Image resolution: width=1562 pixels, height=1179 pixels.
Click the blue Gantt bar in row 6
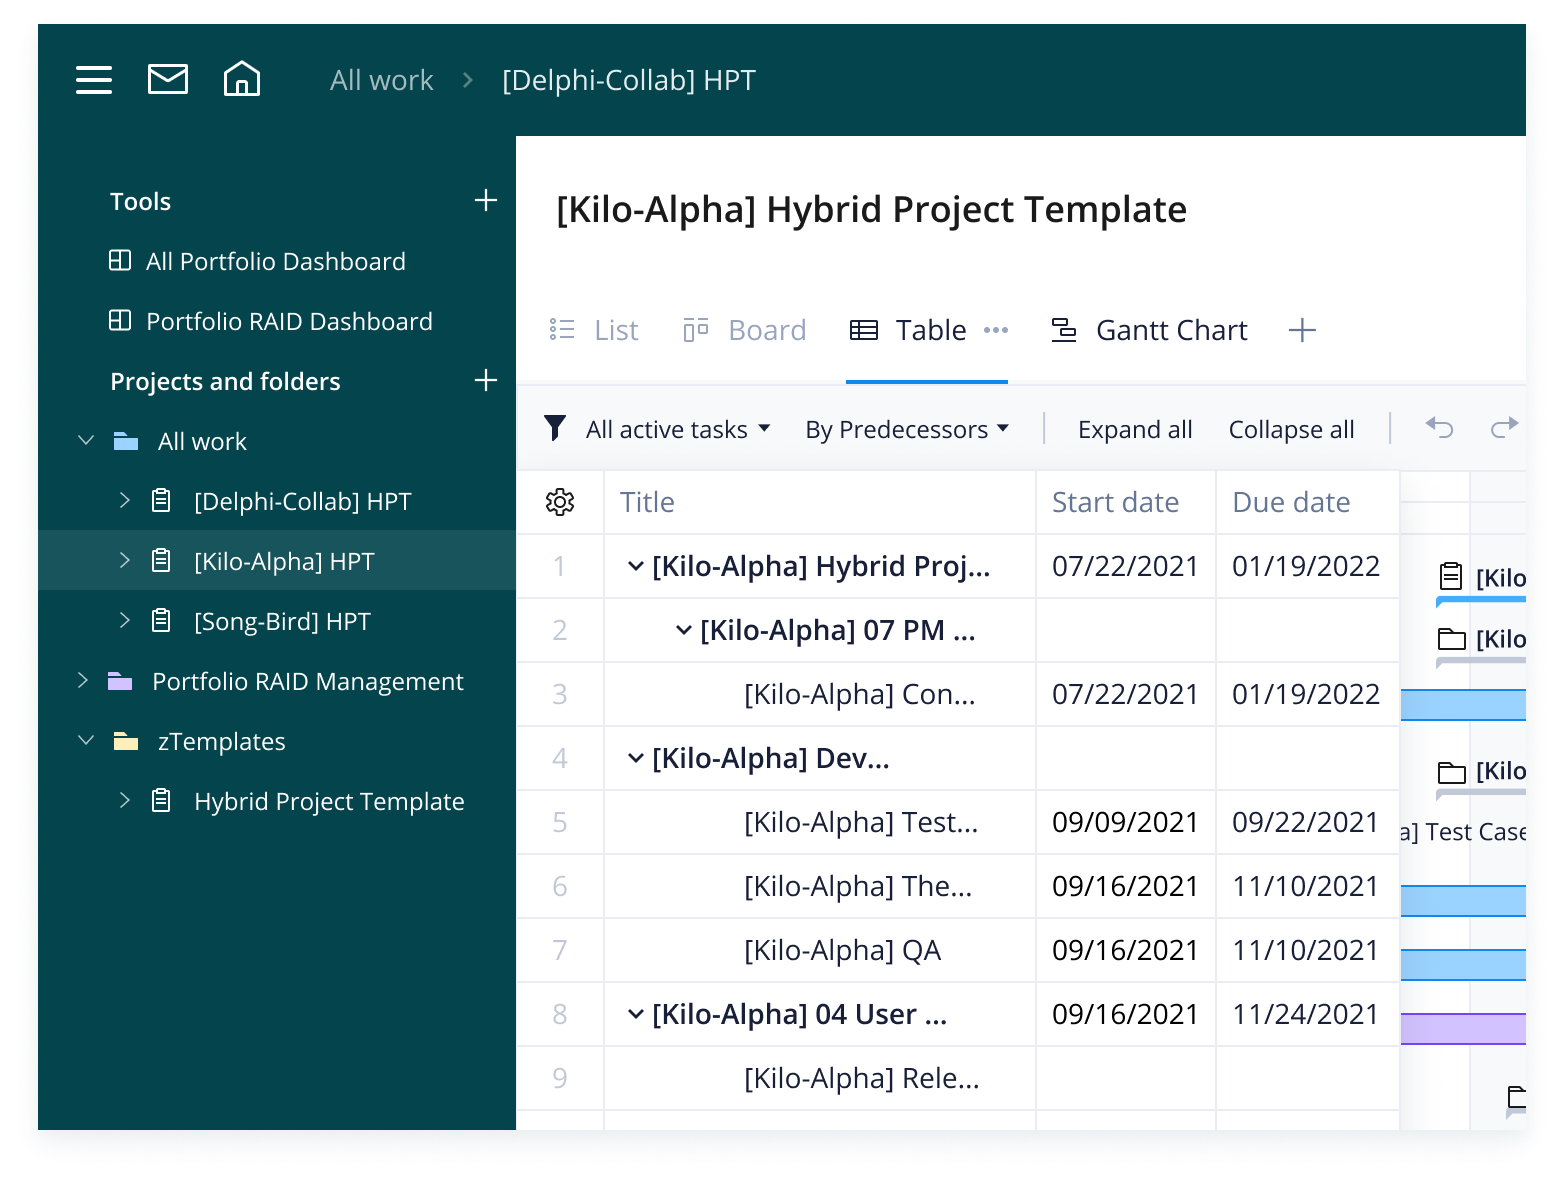1463,900
